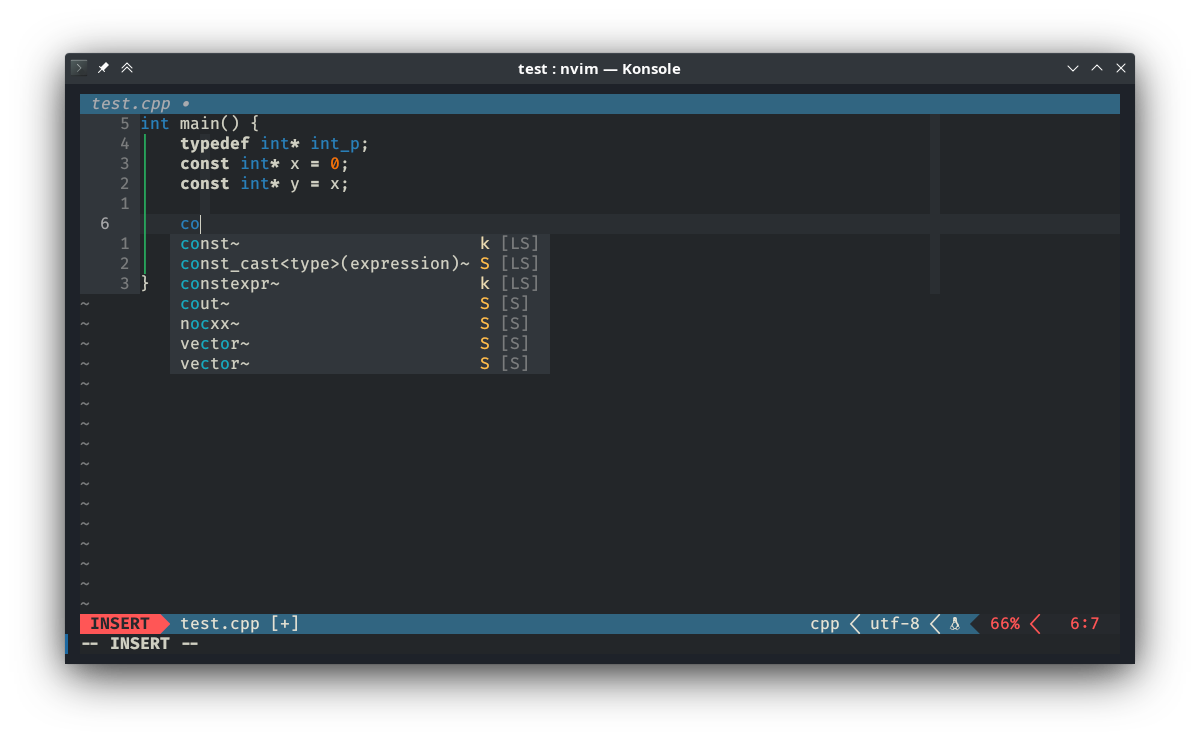Screen dimensions: 1200x741
Task: Click the 'const int* y = x;' line
Action: [x=265, y=184]
